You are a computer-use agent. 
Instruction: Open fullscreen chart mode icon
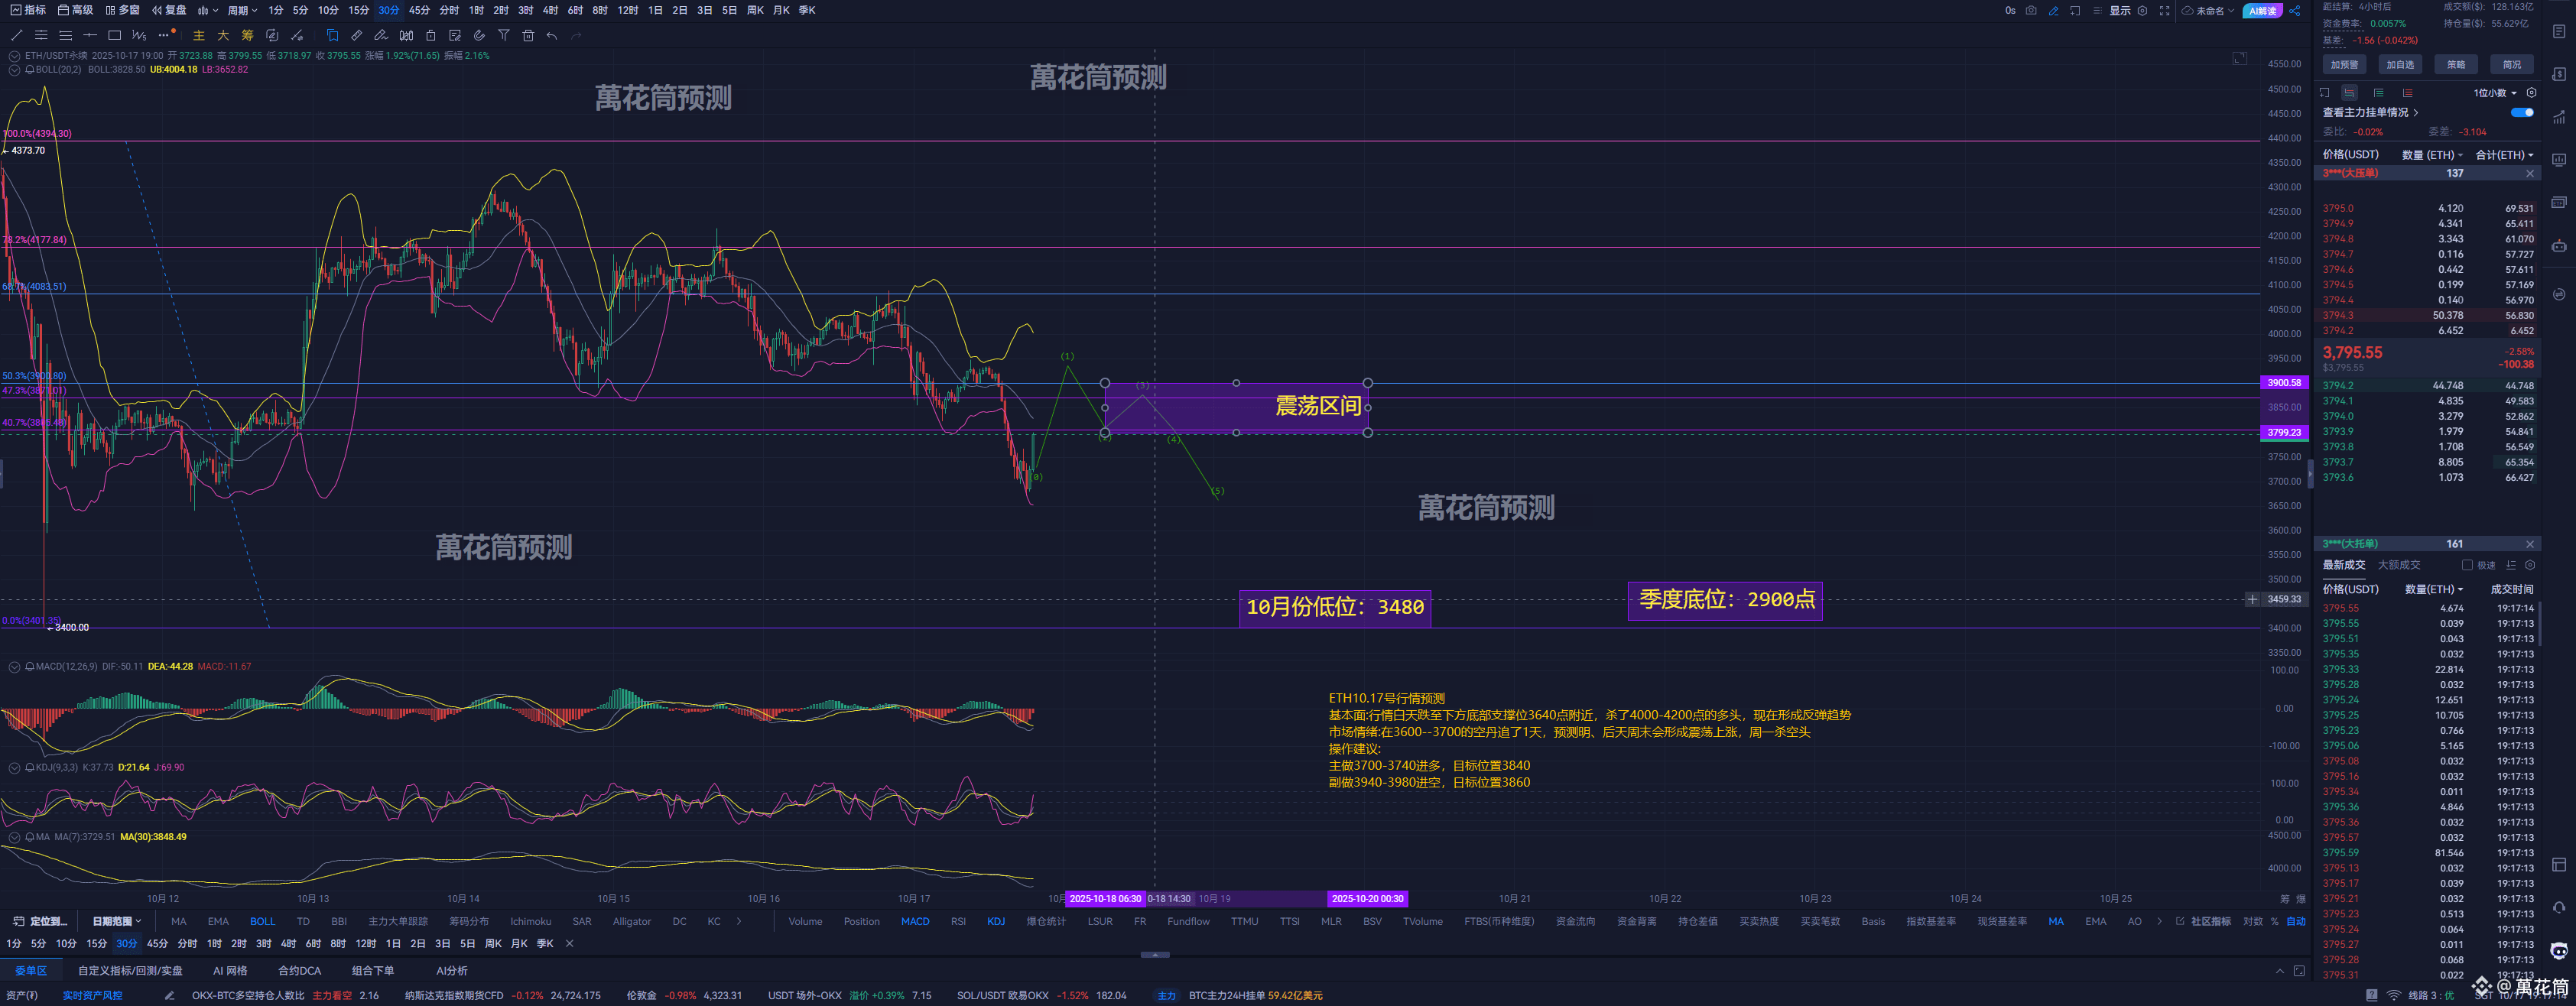coord(2165,11)
